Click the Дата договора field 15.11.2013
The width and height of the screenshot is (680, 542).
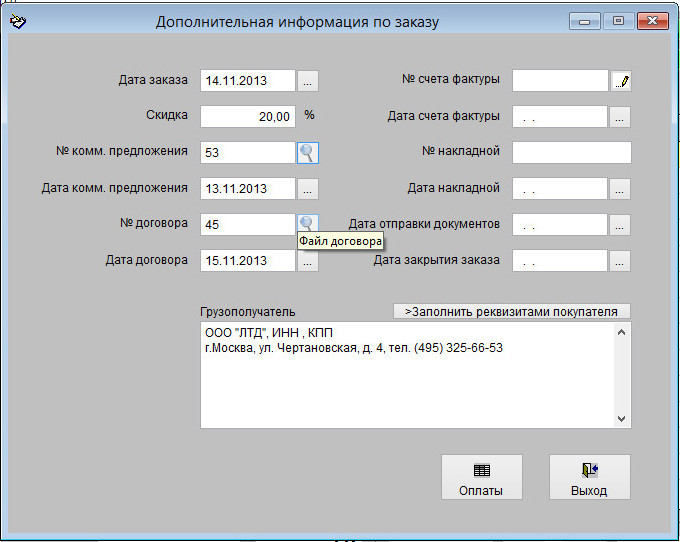[x=248, y=261]
